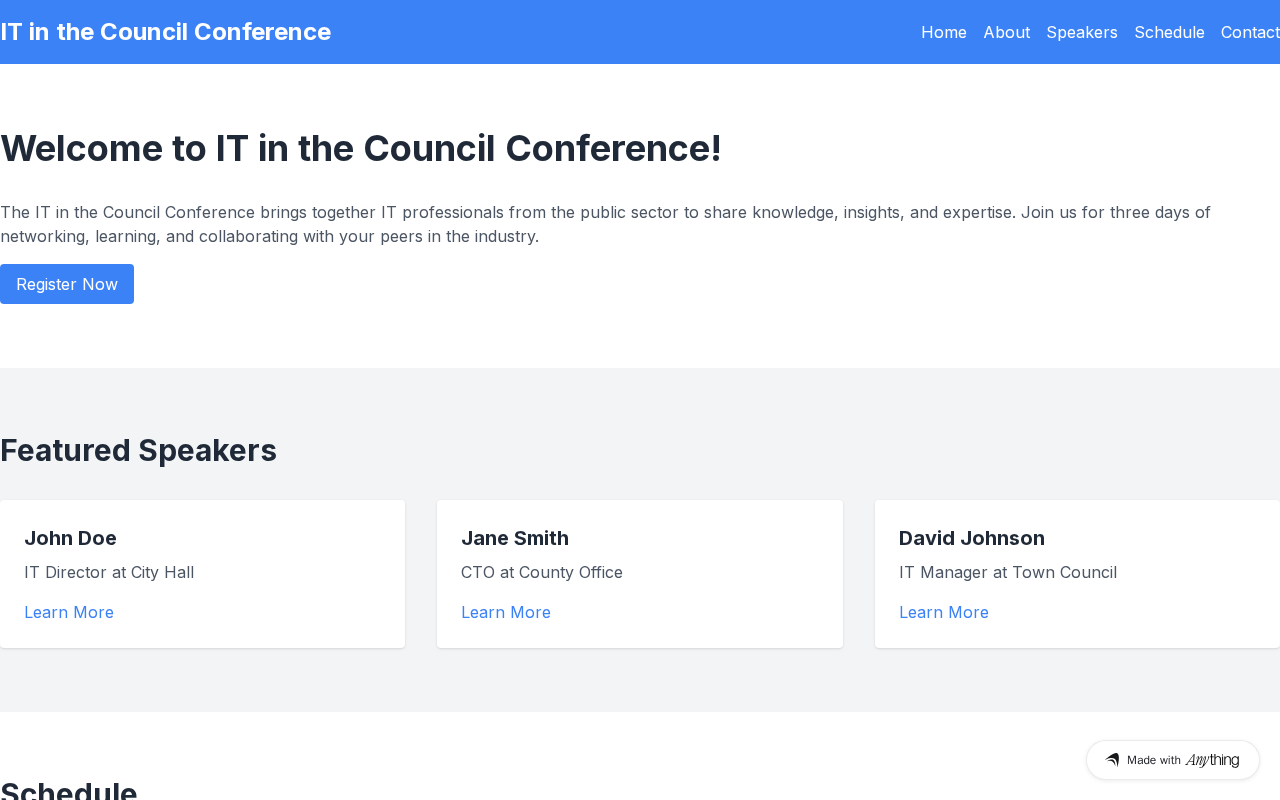
Task: Click the conference title in the header
Action: (166, 32)
